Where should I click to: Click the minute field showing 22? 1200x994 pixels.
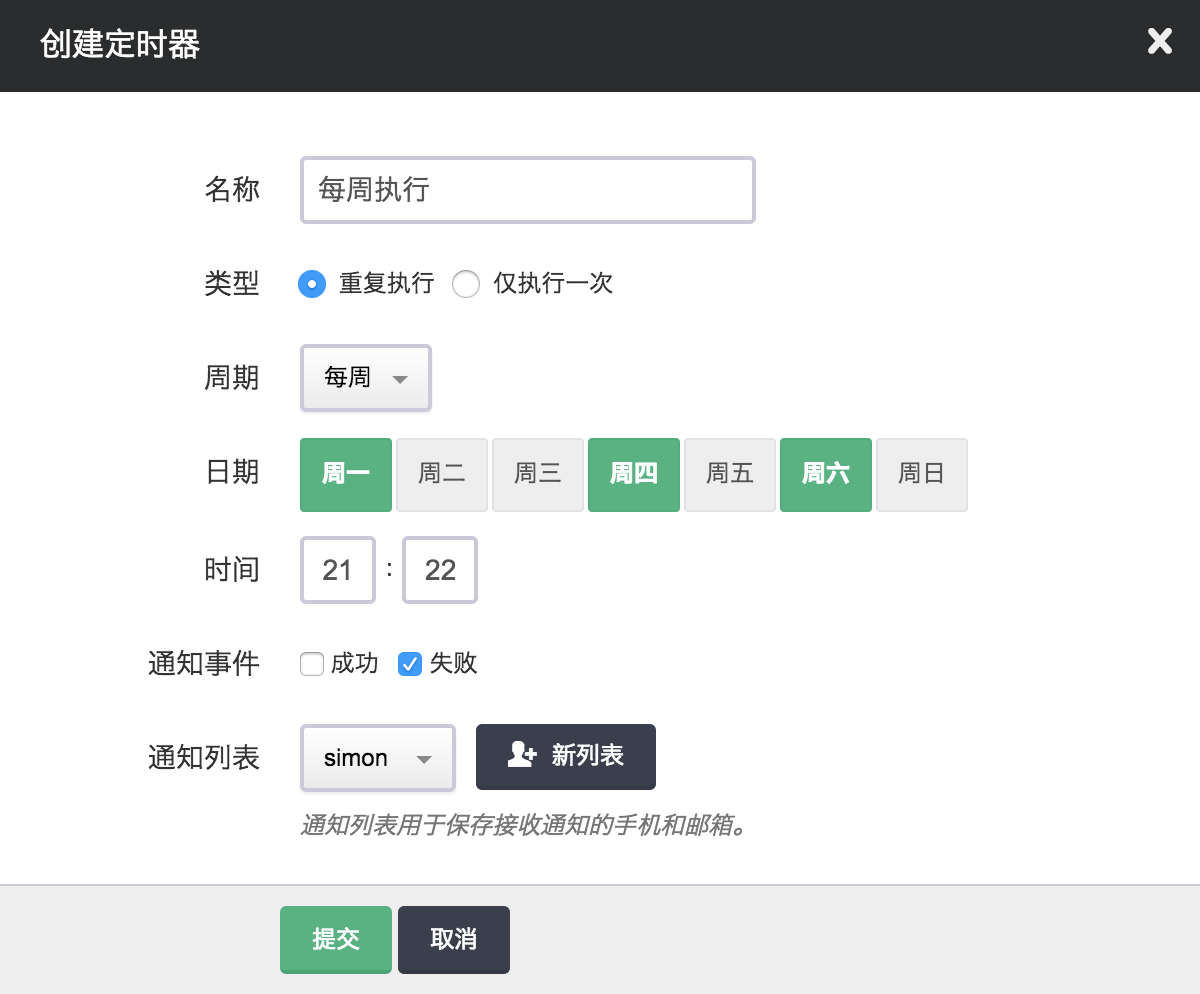tap(440, 570)
